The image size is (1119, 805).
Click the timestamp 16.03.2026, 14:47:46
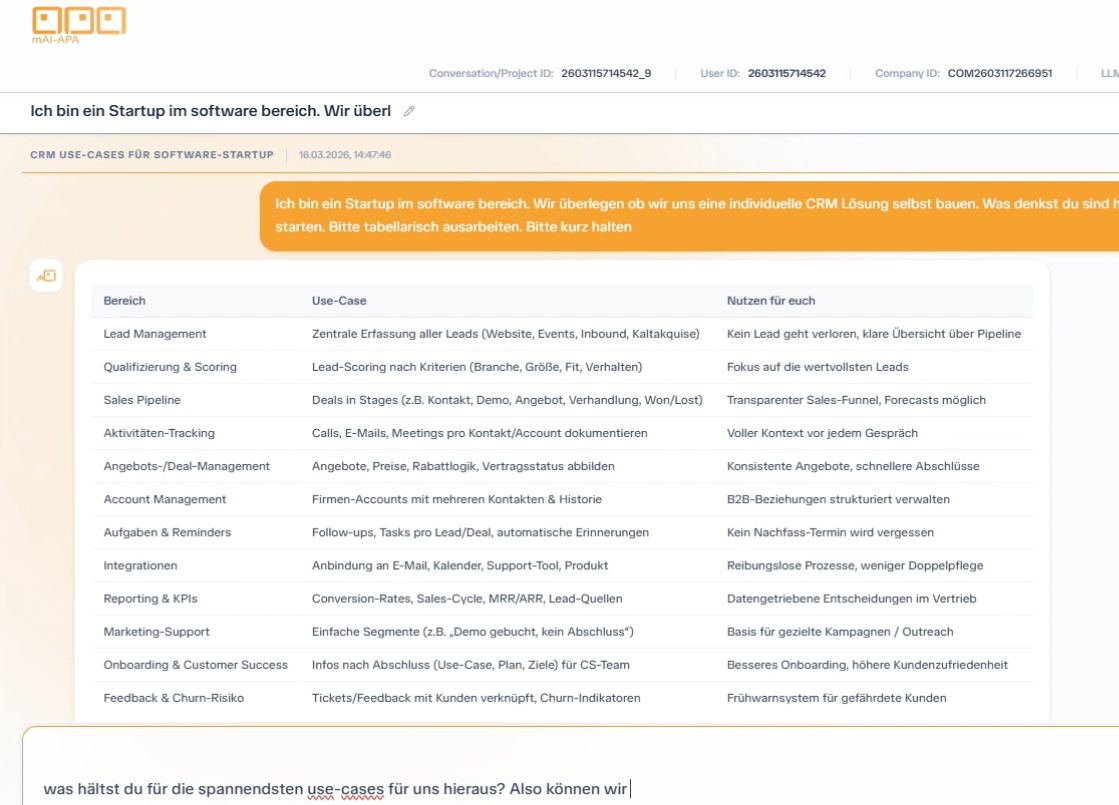tap(344, 155)
